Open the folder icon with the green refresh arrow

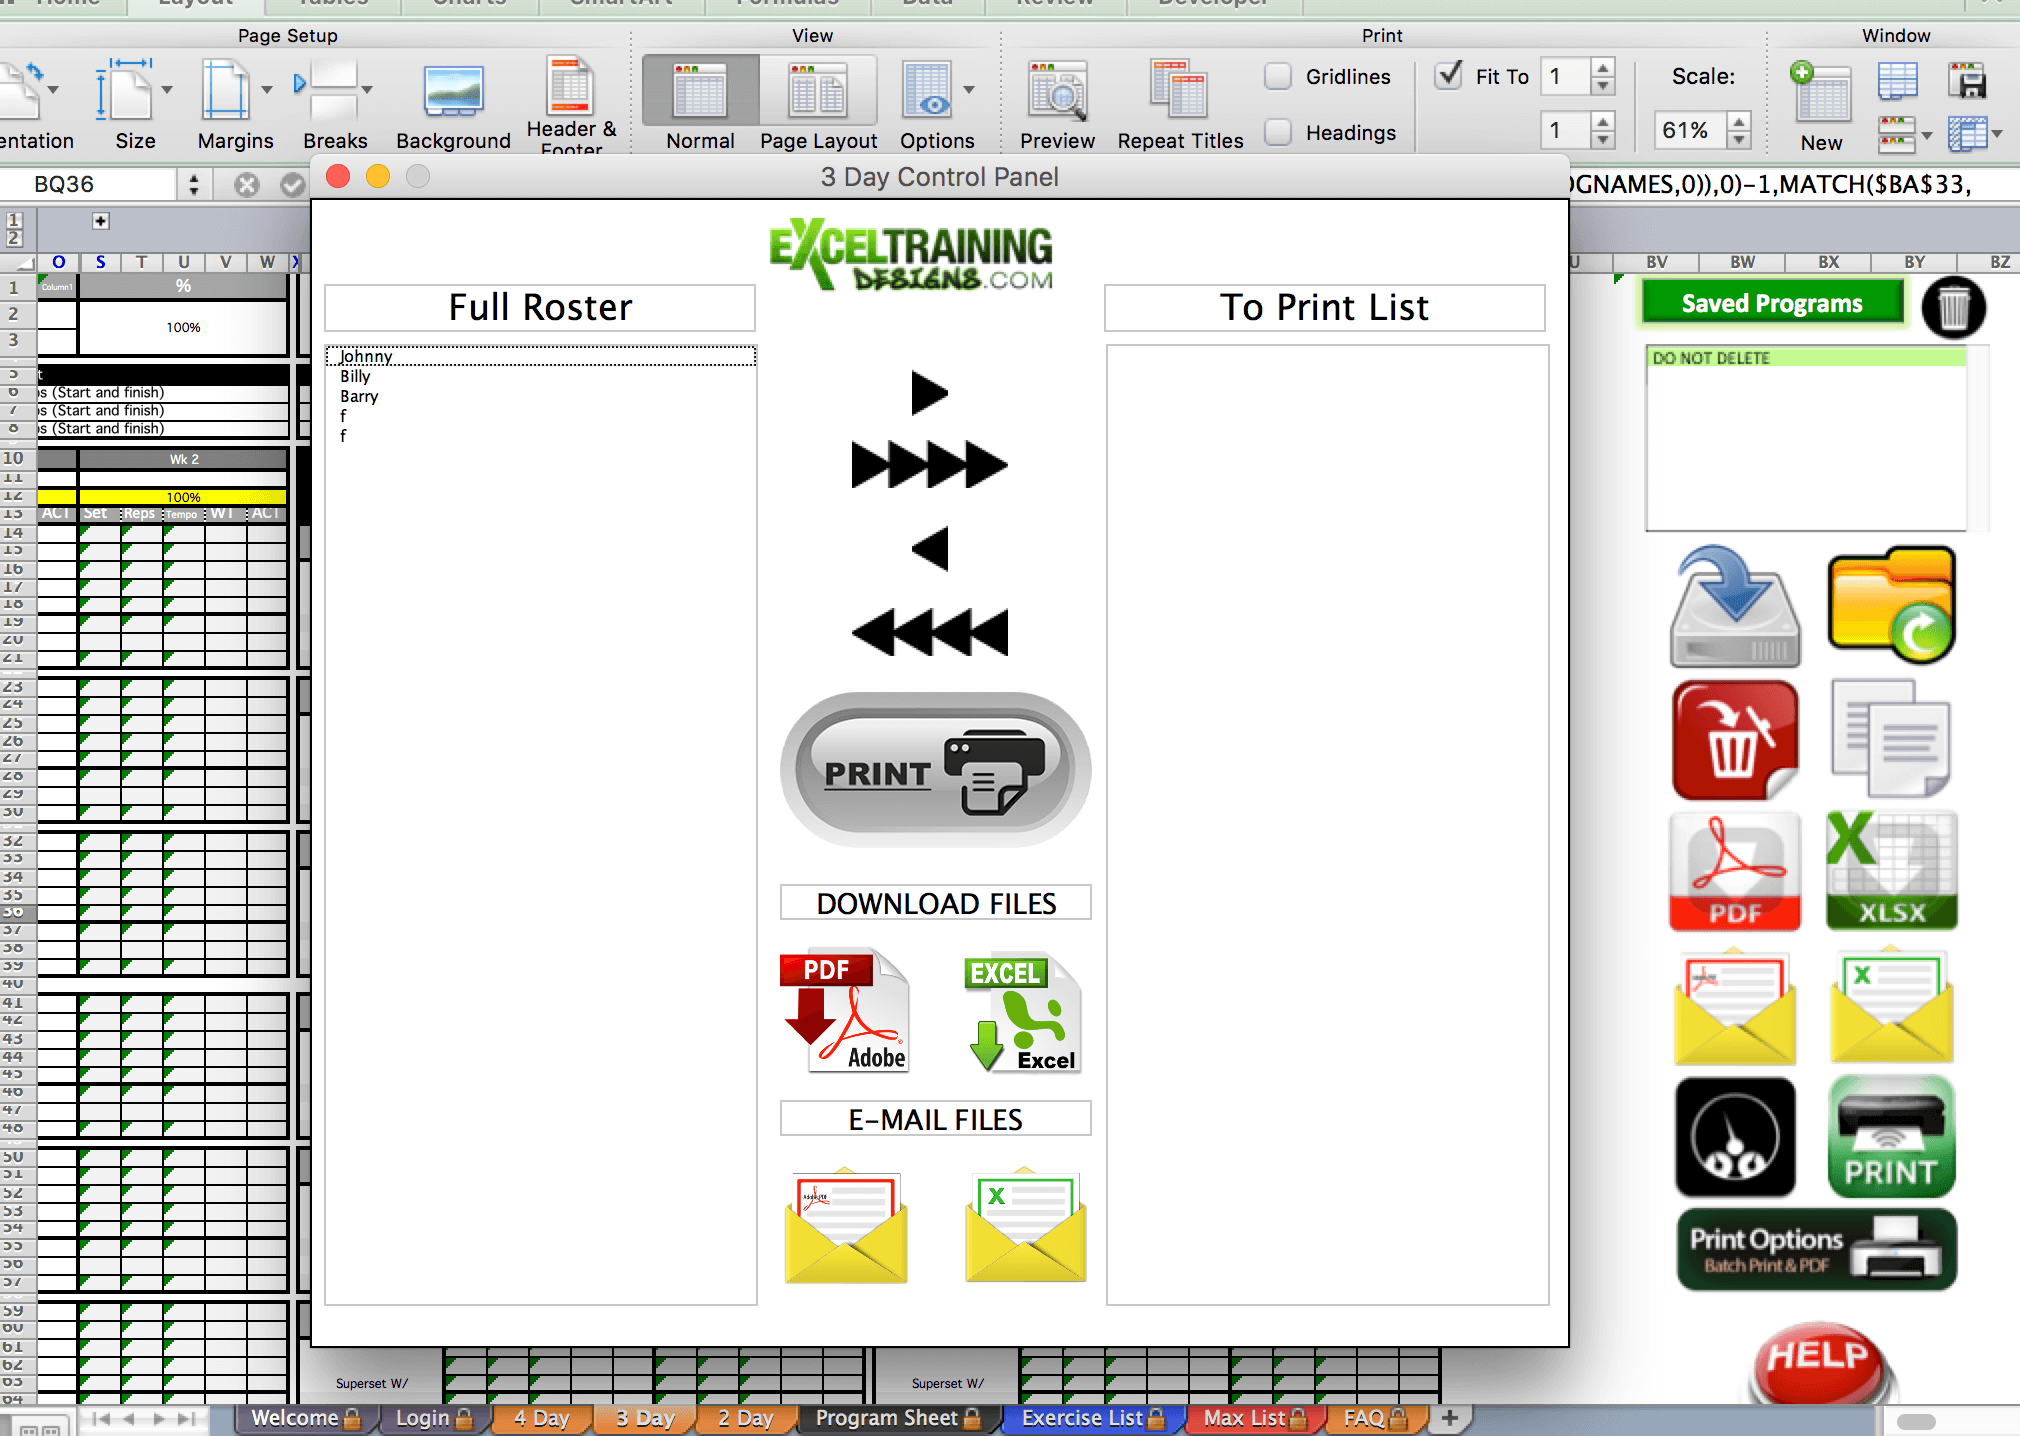coord(1890,604)
